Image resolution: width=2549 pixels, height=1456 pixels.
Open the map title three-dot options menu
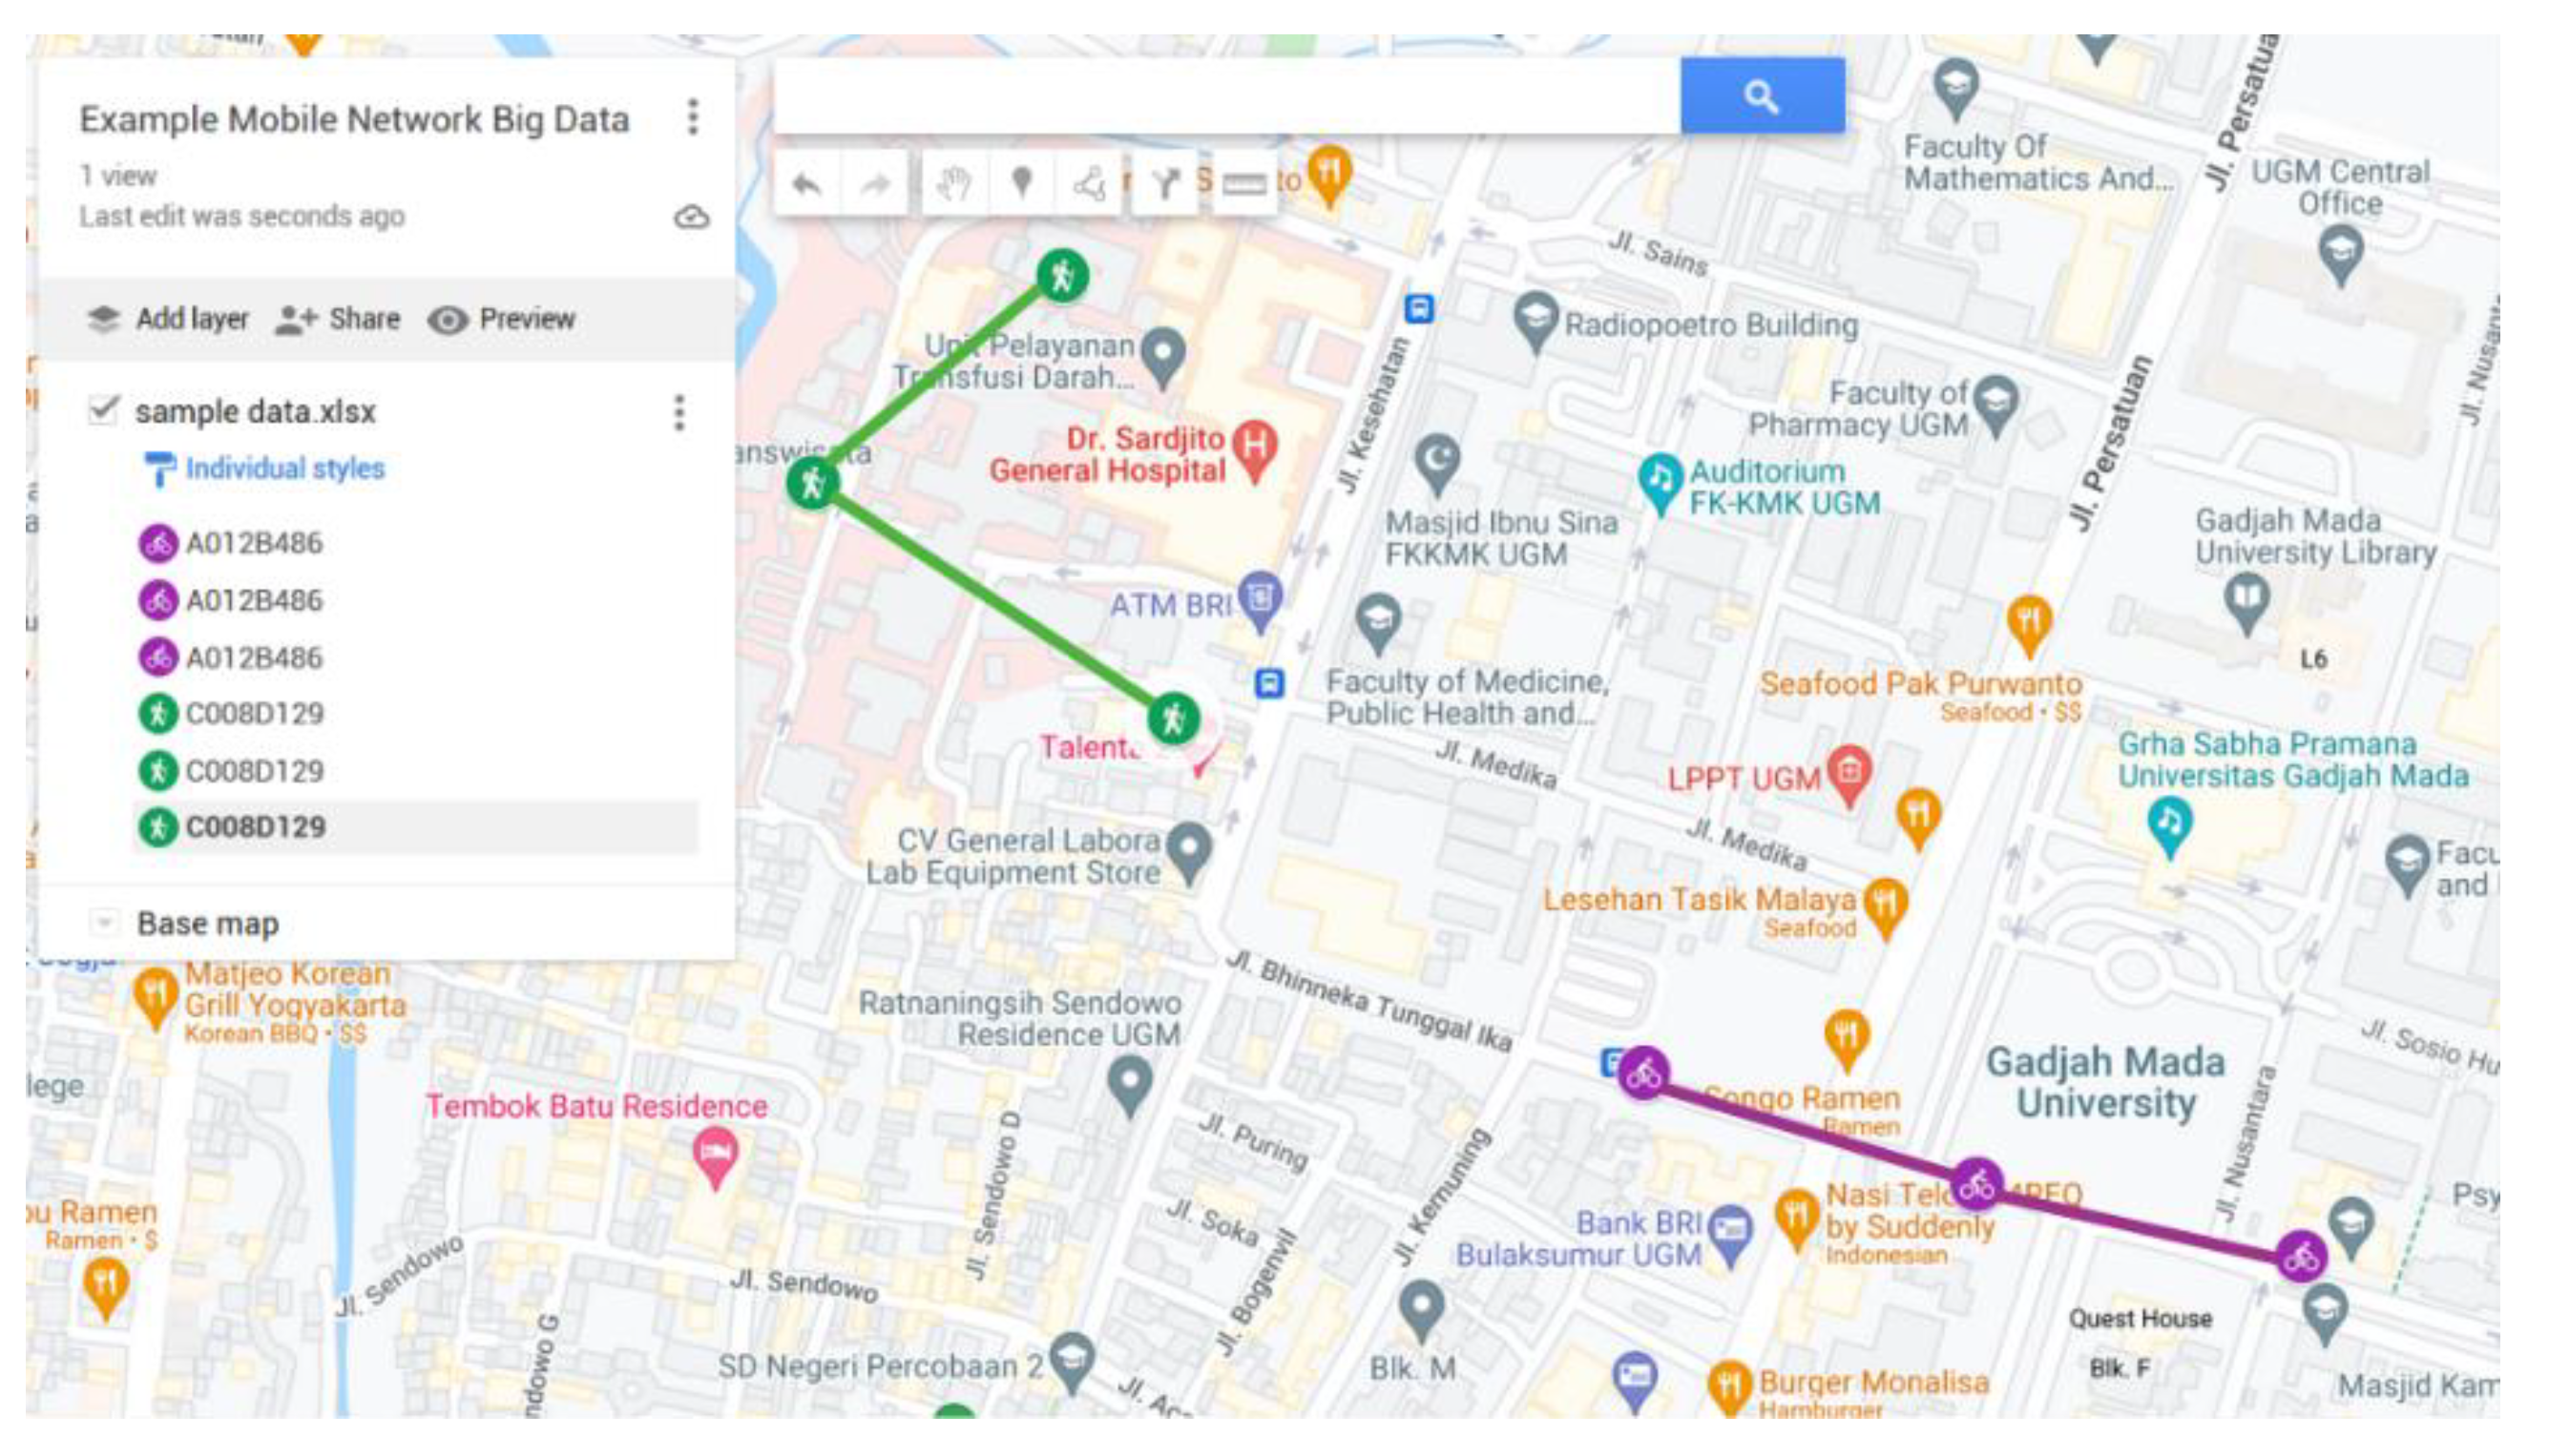pyautogui.click(x=692, y=117)
